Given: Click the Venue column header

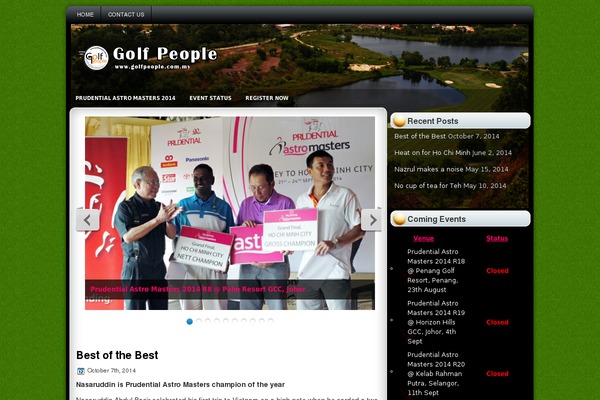Looking at the screenshot, I should pyautogui.click(x=423, y=238).
